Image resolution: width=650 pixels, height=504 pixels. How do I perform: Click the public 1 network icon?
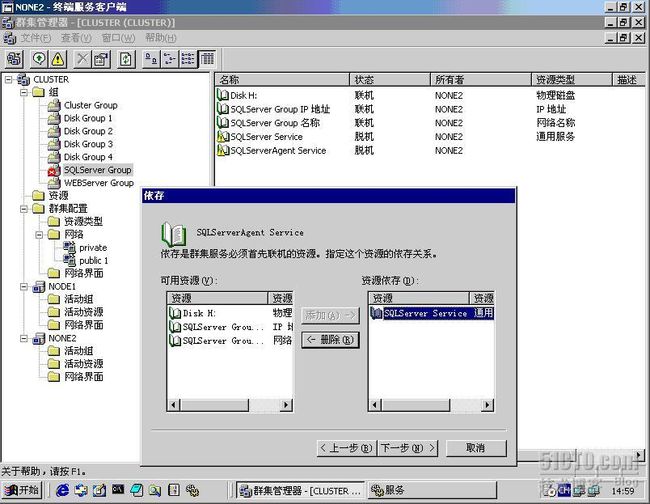pyautogui.click(x=69, y=260)
